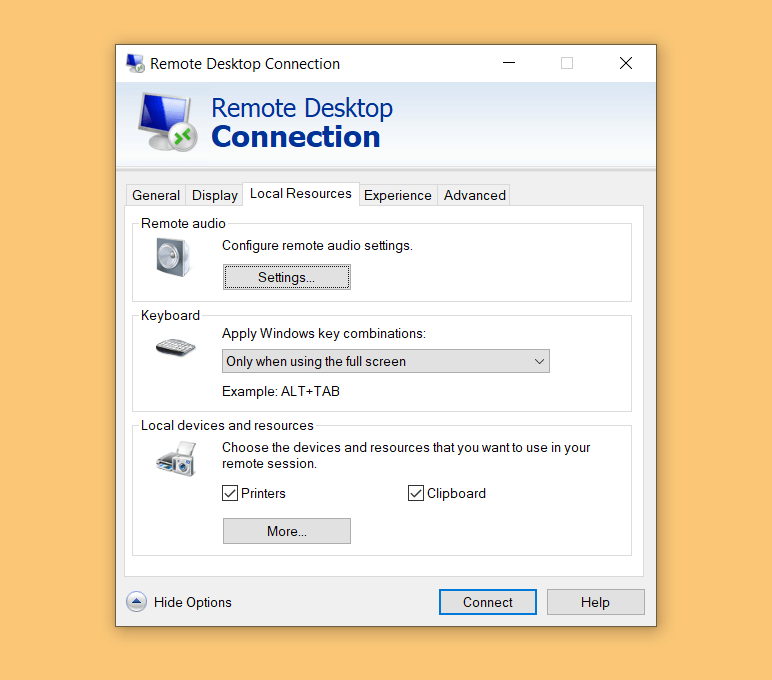This screenshot has width=772, height=680.
Task: Click the 'Choose the devices and resources' description
Action: (x=406, y=455)
